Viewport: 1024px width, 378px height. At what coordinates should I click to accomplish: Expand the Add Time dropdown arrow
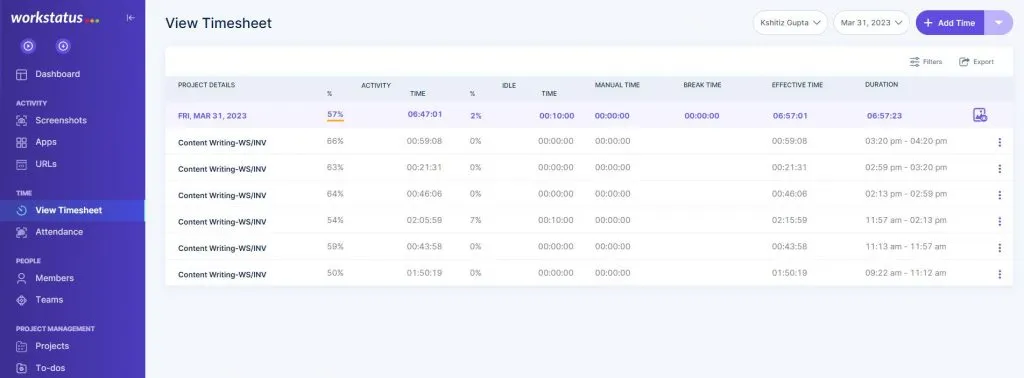point(998,22)
